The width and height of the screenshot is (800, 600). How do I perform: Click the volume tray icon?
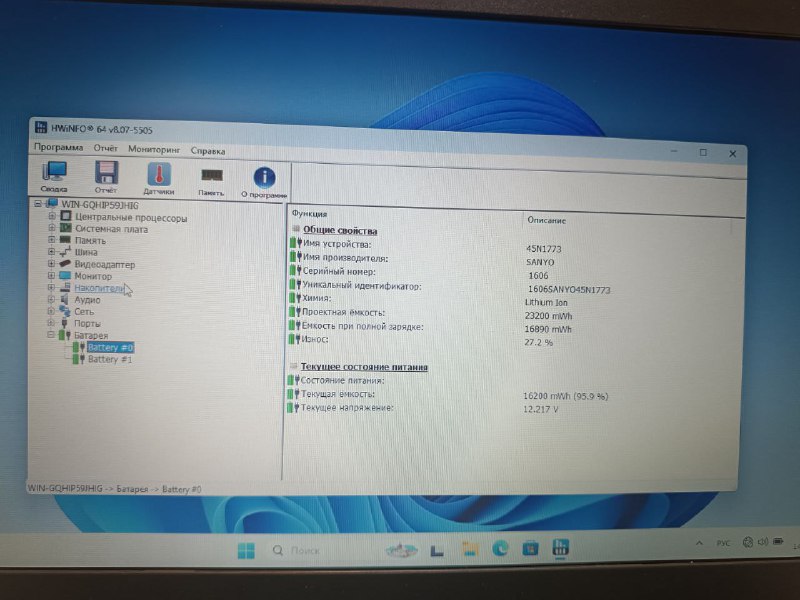763,542
